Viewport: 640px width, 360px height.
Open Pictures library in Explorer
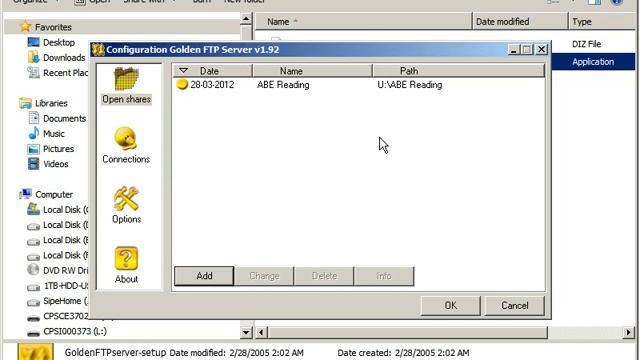click(58, 149)
